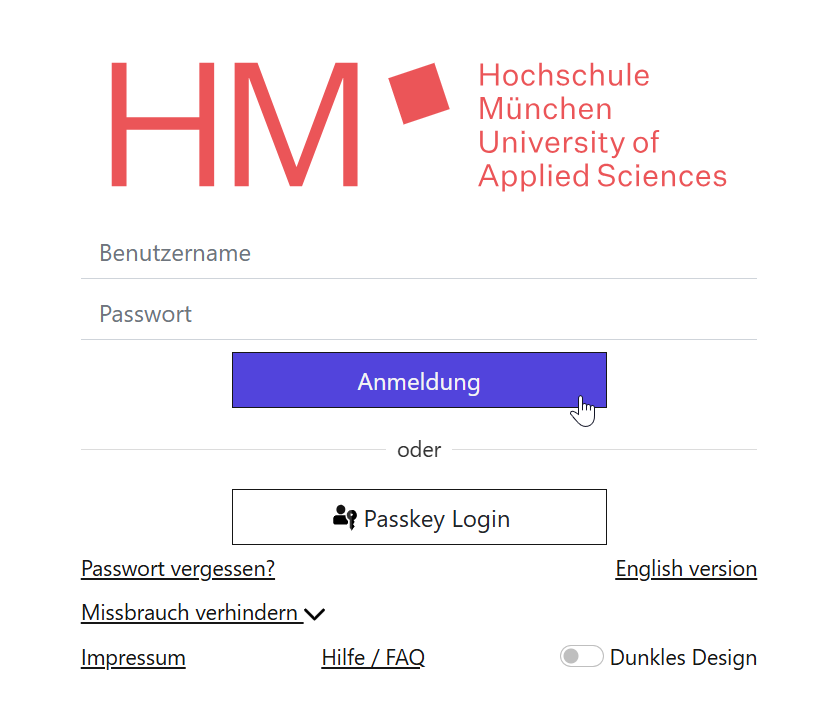This screenshot has height=725, width=834.
Task: Open the Impressum link
Action: tap(133, 658)
